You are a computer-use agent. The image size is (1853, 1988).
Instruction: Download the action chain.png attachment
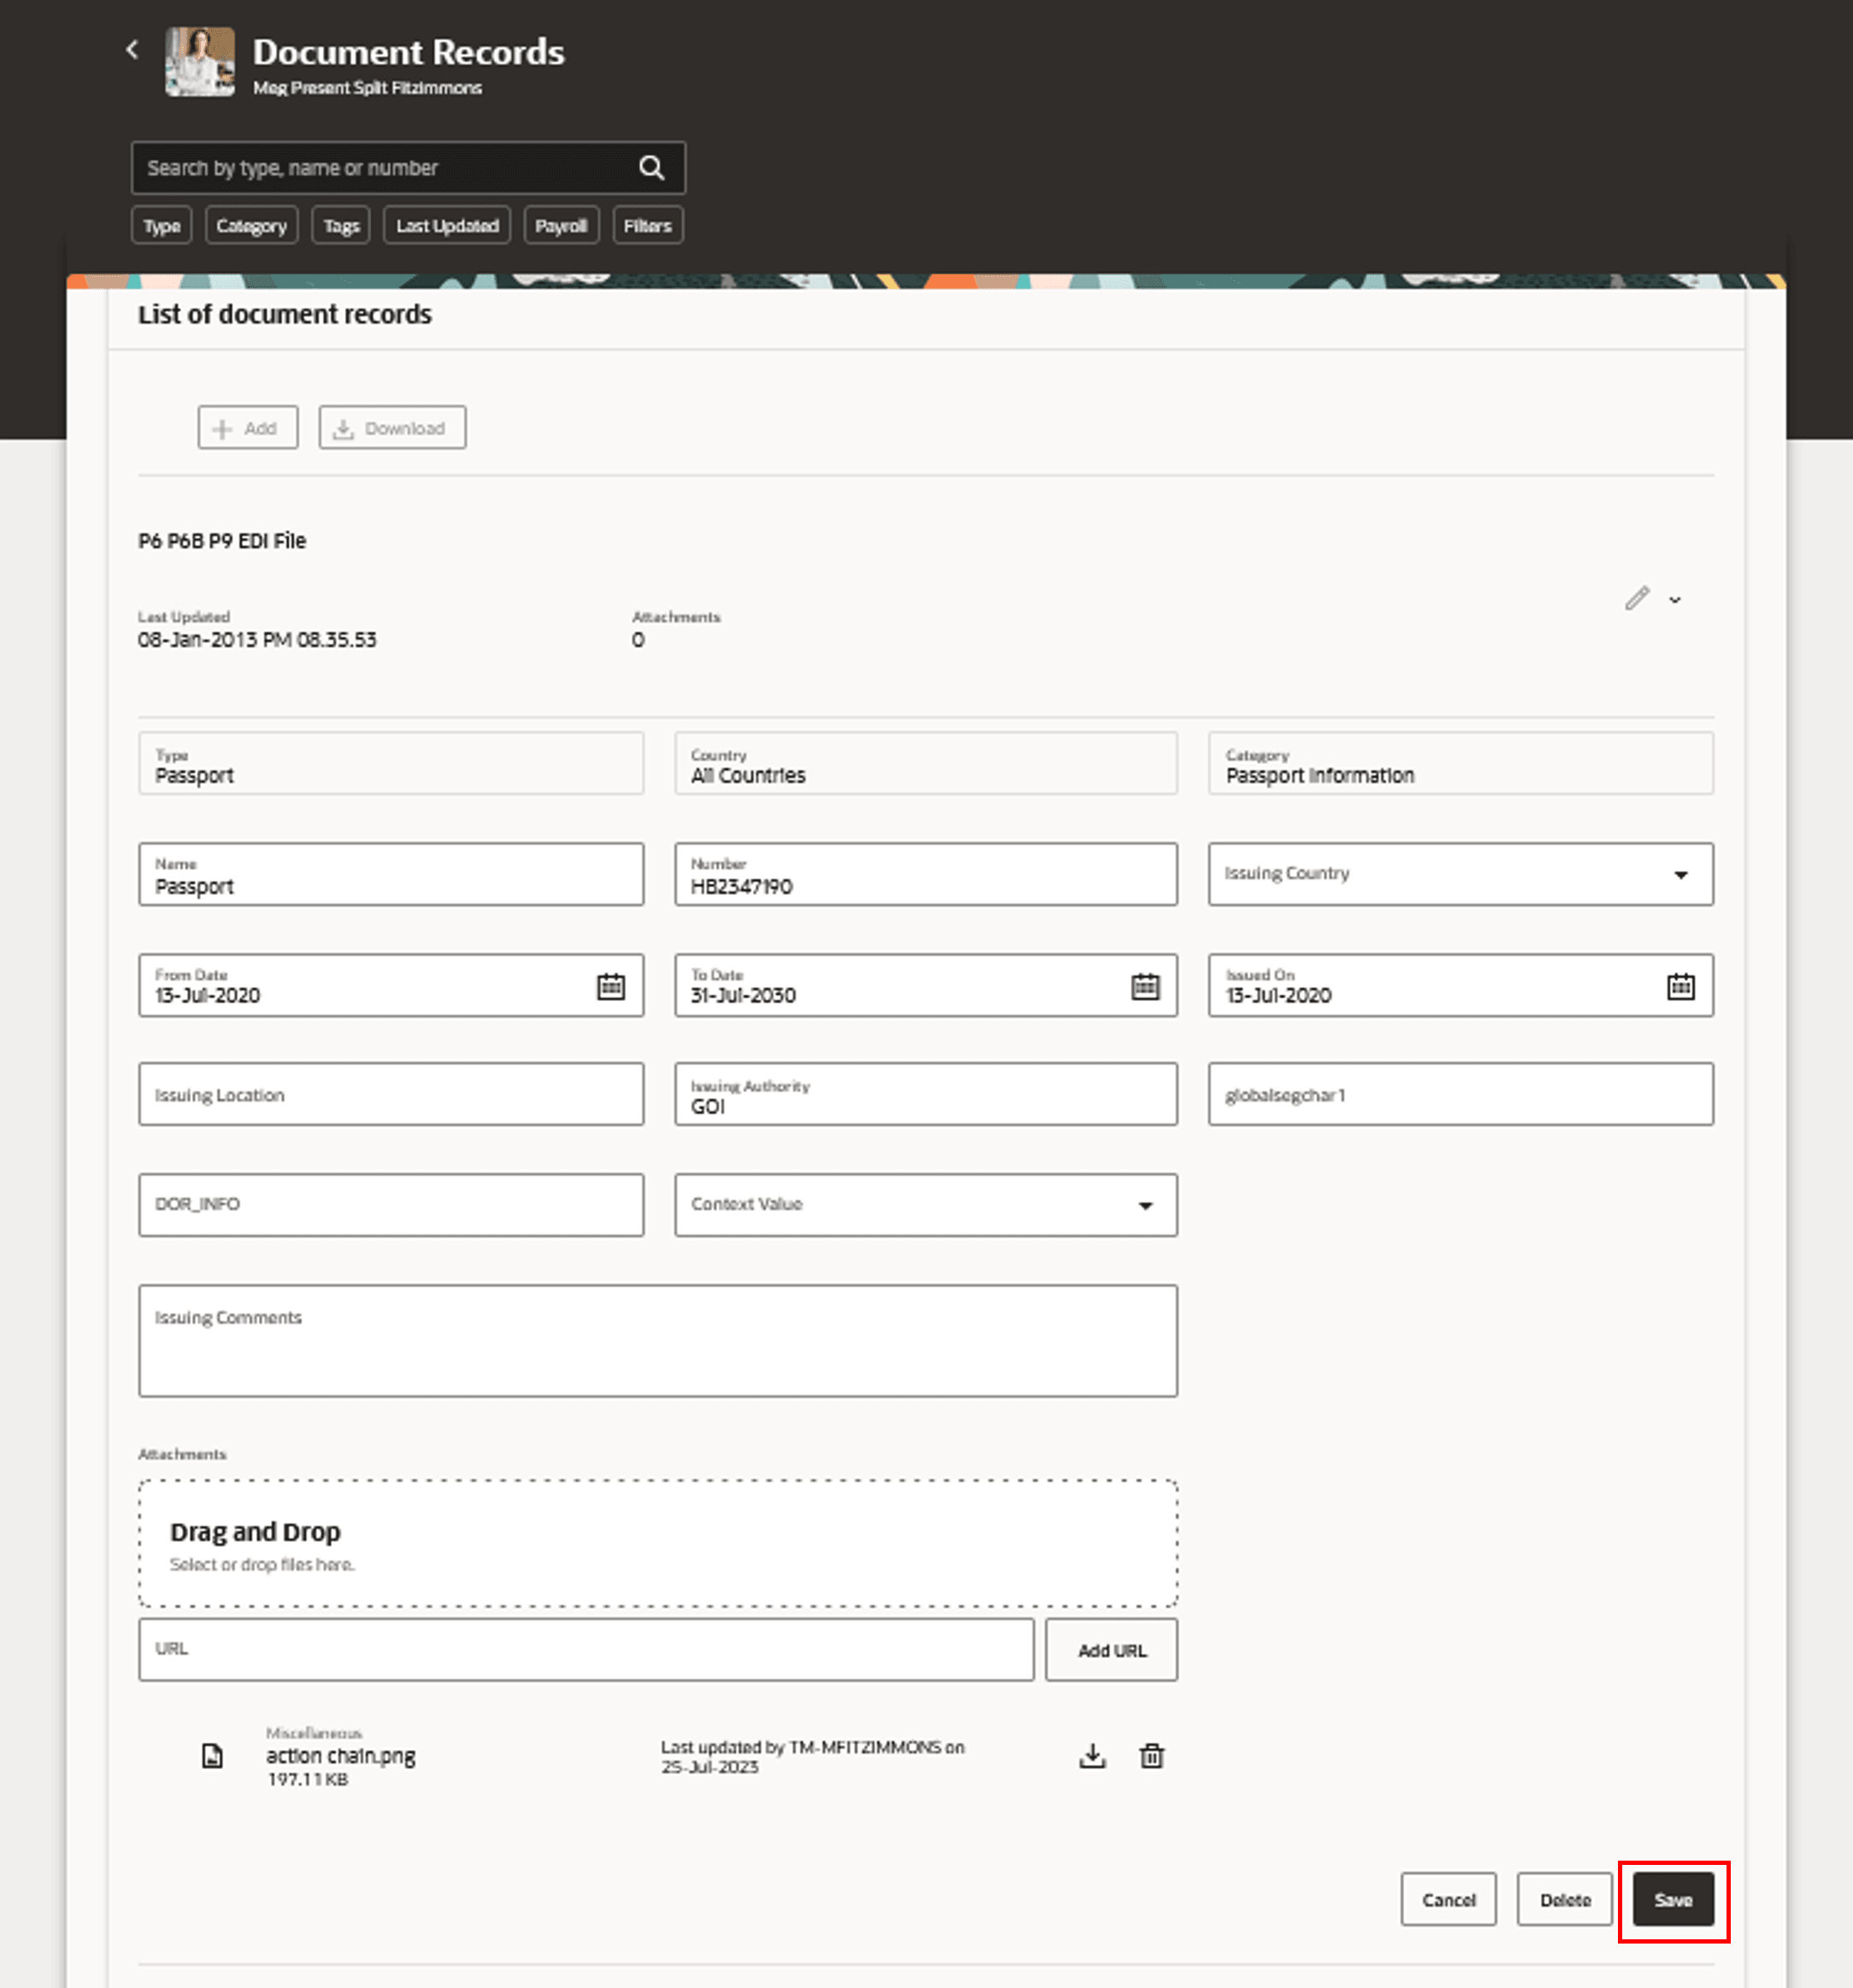pos(1092,1756)
